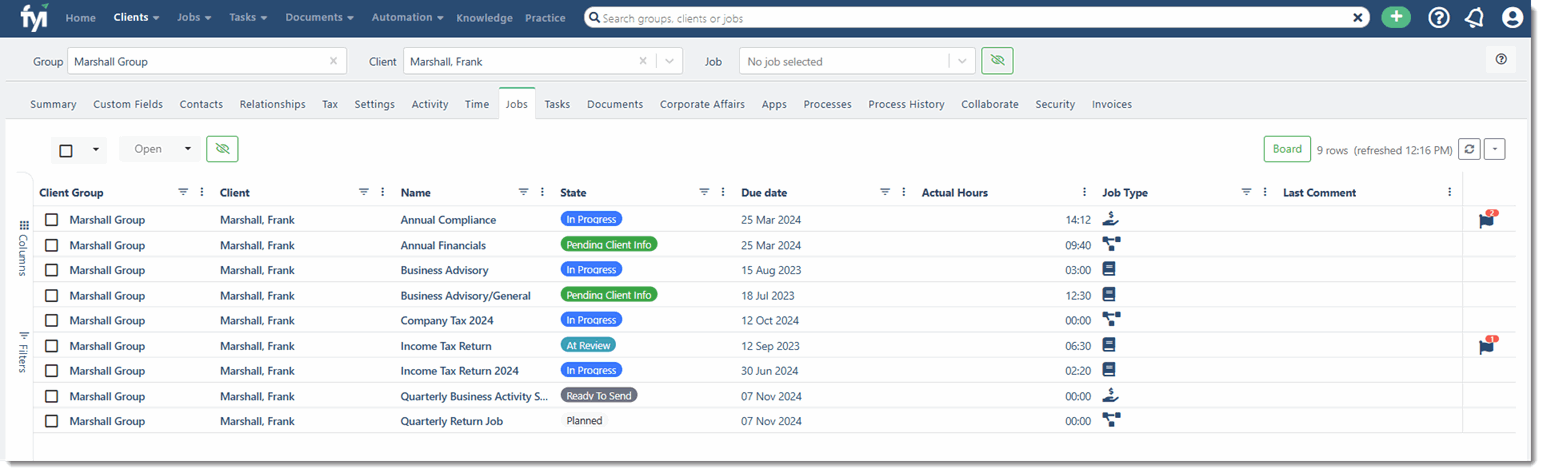
Task: Click the green plus create button
Action: point(1396,17)
